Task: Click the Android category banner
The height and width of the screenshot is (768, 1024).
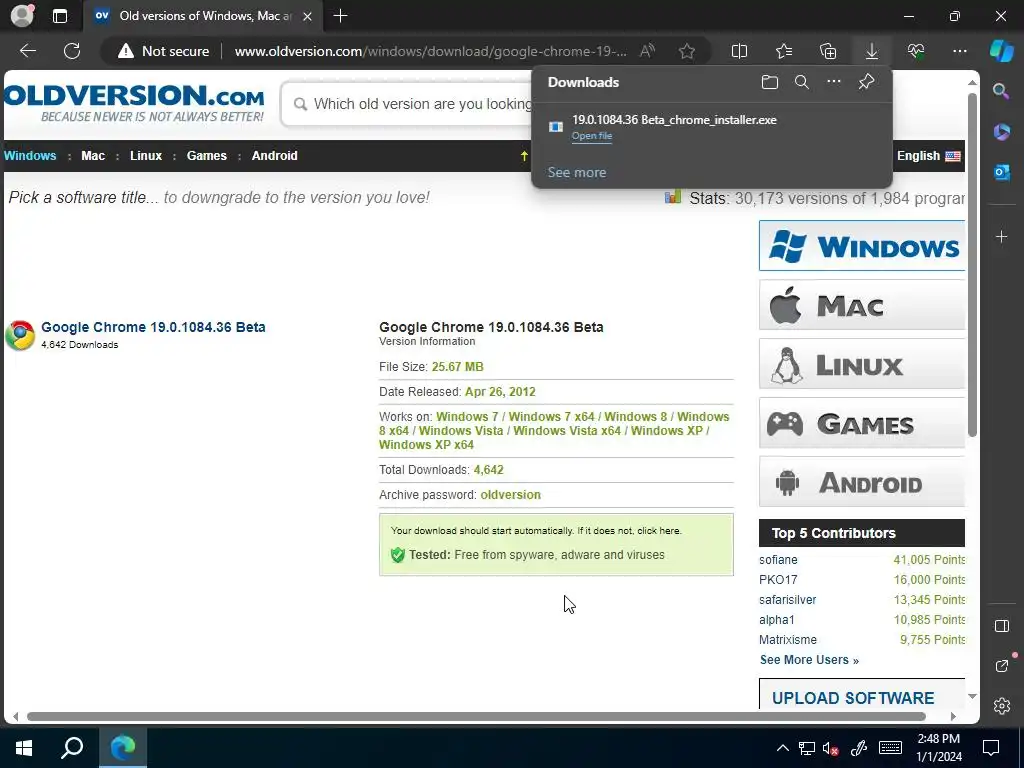Action: [x=861, y=481]
